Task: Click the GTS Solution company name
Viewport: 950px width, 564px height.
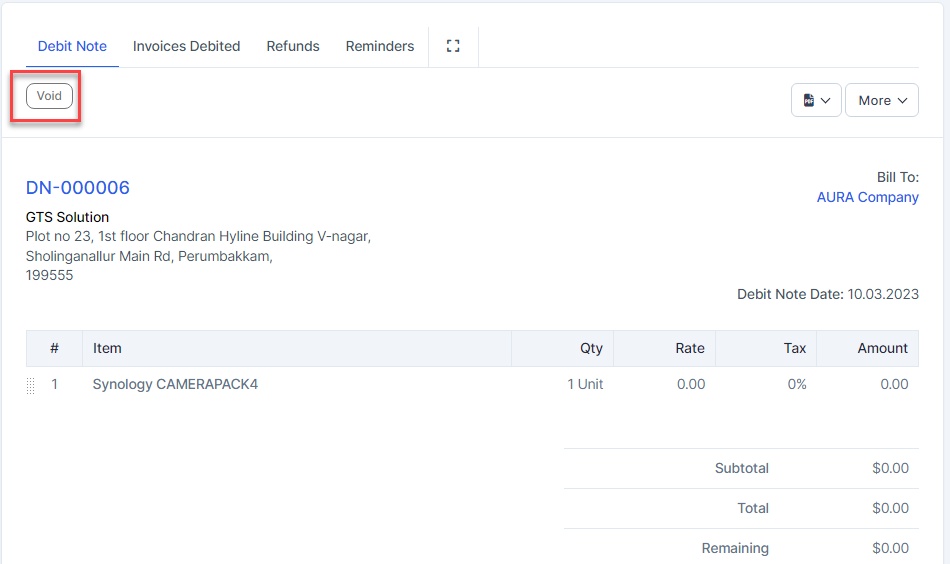Action: point(67,217)
